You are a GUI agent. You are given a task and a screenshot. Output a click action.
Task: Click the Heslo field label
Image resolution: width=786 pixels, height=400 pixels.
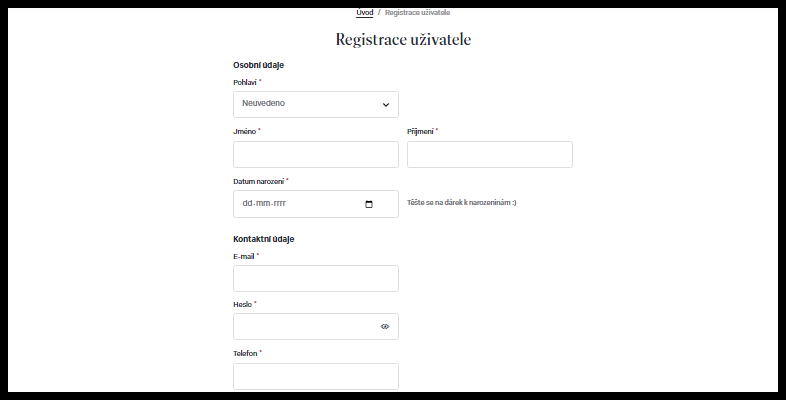pyautogui.click(x=242, y=304)
